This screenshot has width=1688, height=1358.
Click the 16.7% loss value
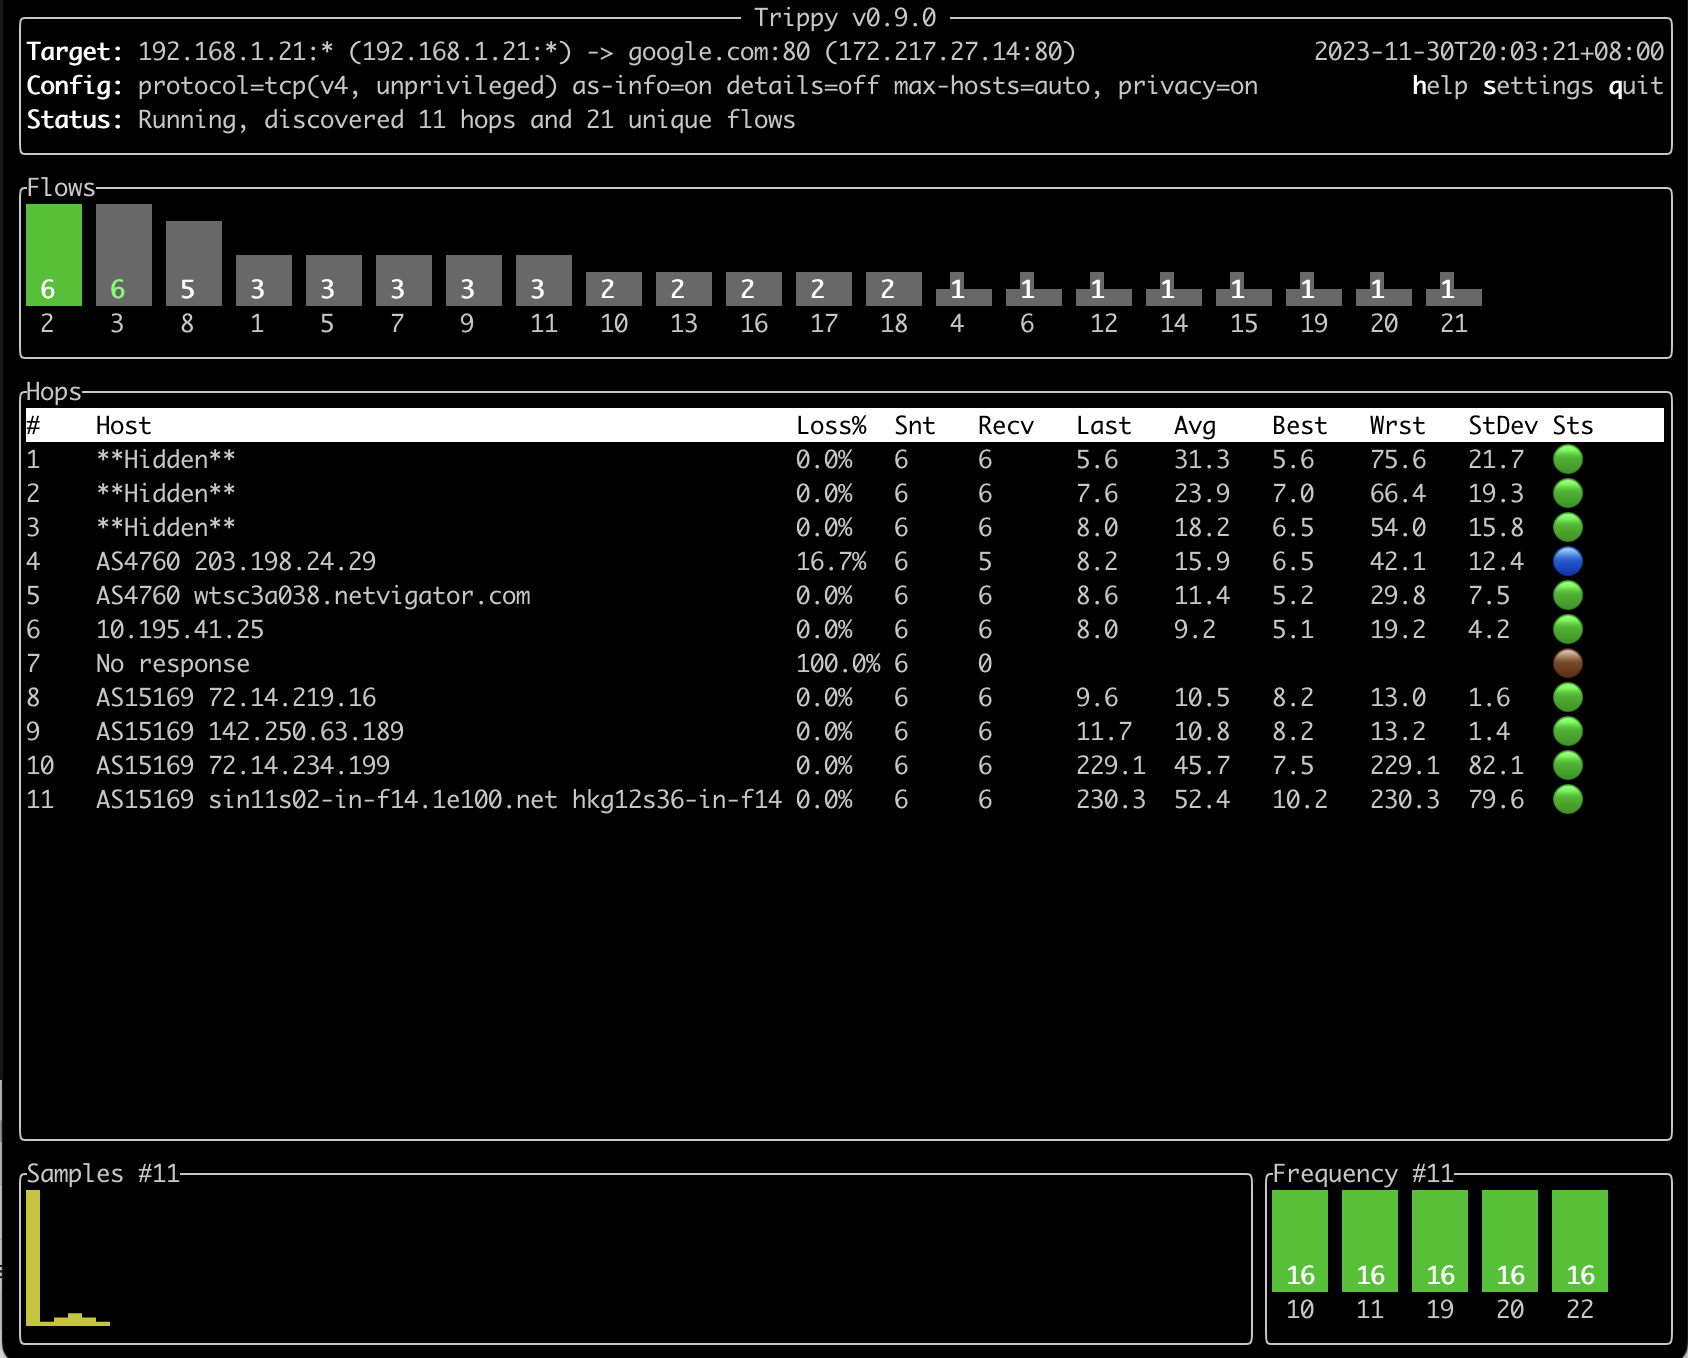(831, 561)
